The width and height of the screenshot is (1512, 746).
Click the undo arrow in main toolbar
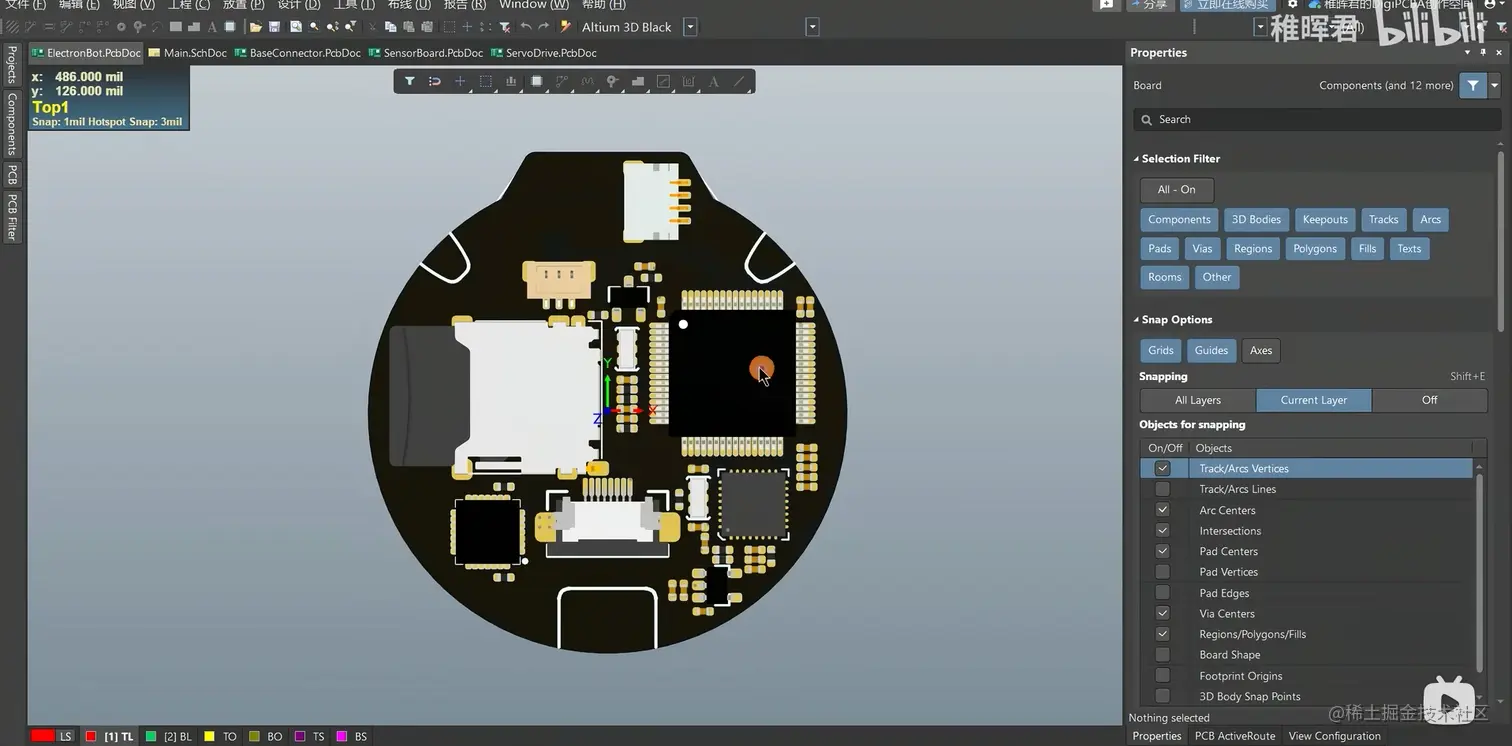coord(525,27)
